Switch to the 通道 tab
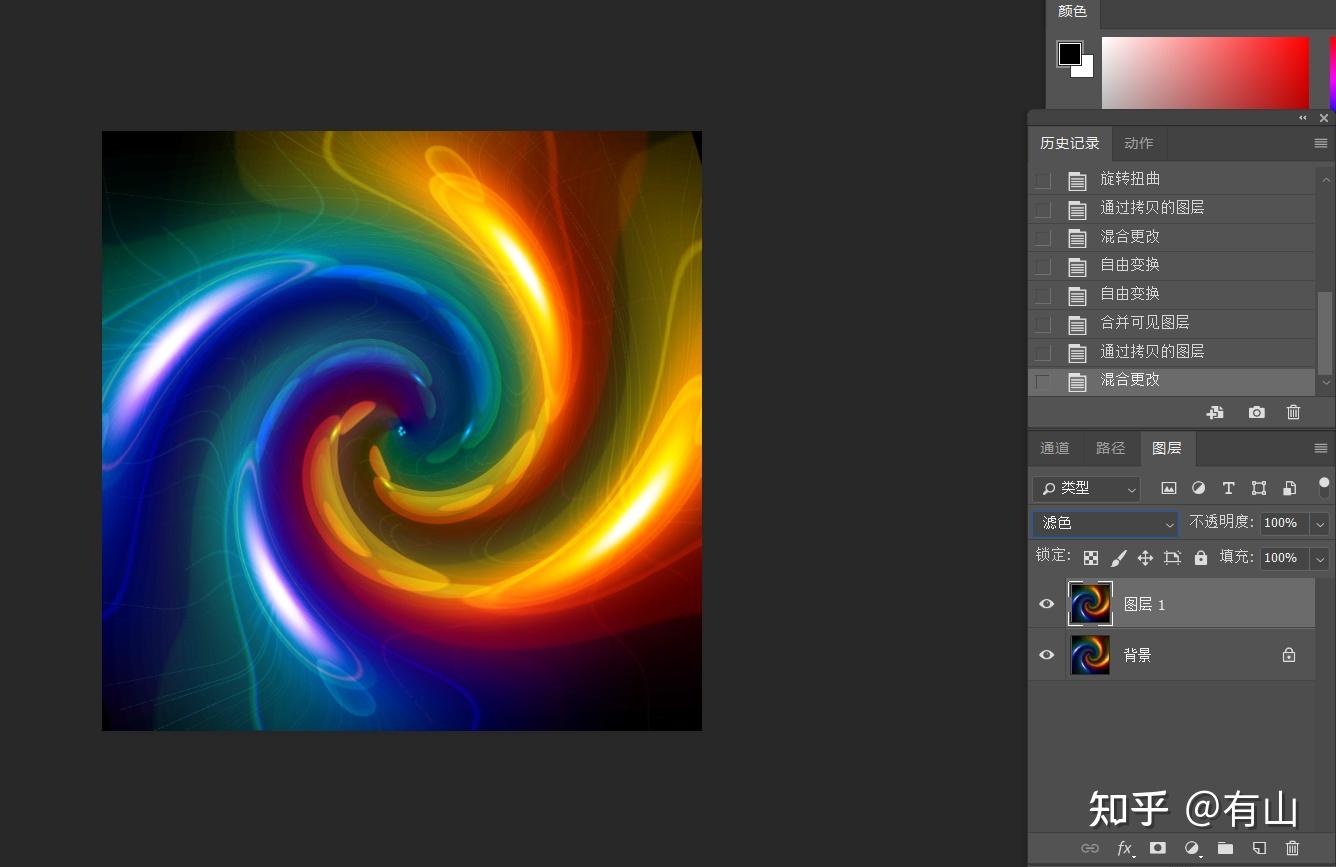Image resolution: width=1336 pixels, height=867 pixels. (x=1055, y=448)
